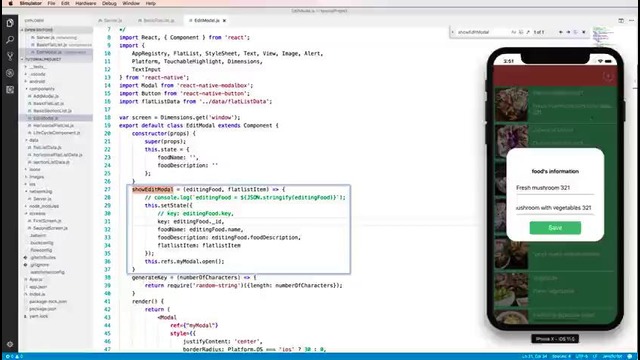640x360 pixels.
Task: Click line and column indicator in status bar
Action: coord(535,357)
